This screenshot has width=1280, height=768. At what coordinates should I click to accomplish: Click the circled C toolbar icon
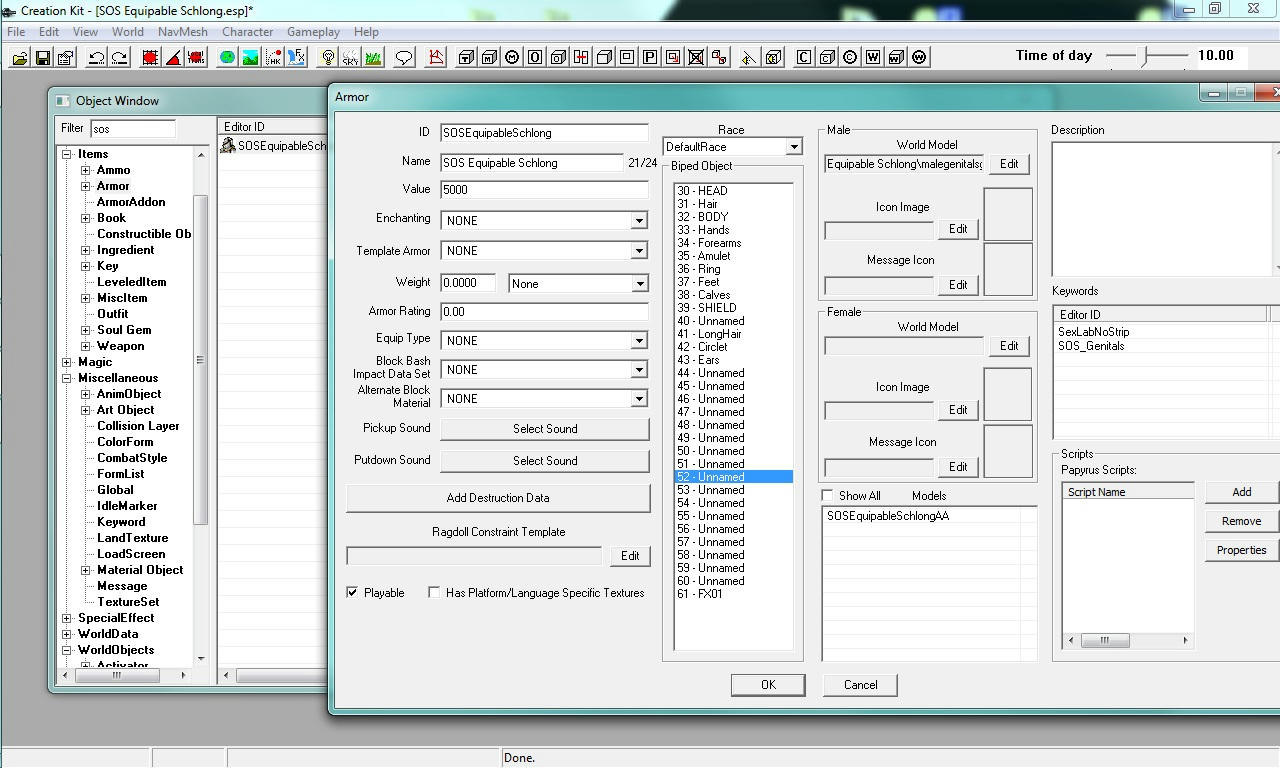pos(850,57)
